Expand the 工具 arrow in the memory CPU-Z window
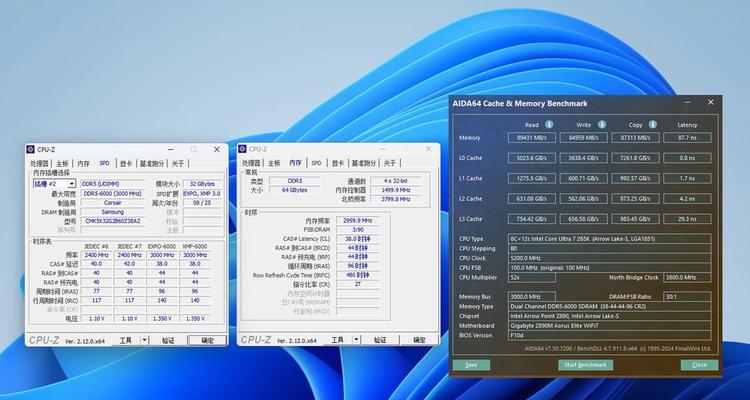Image resolution: width=750 pixels, height=400 pixels. click(x=356, y=340)
